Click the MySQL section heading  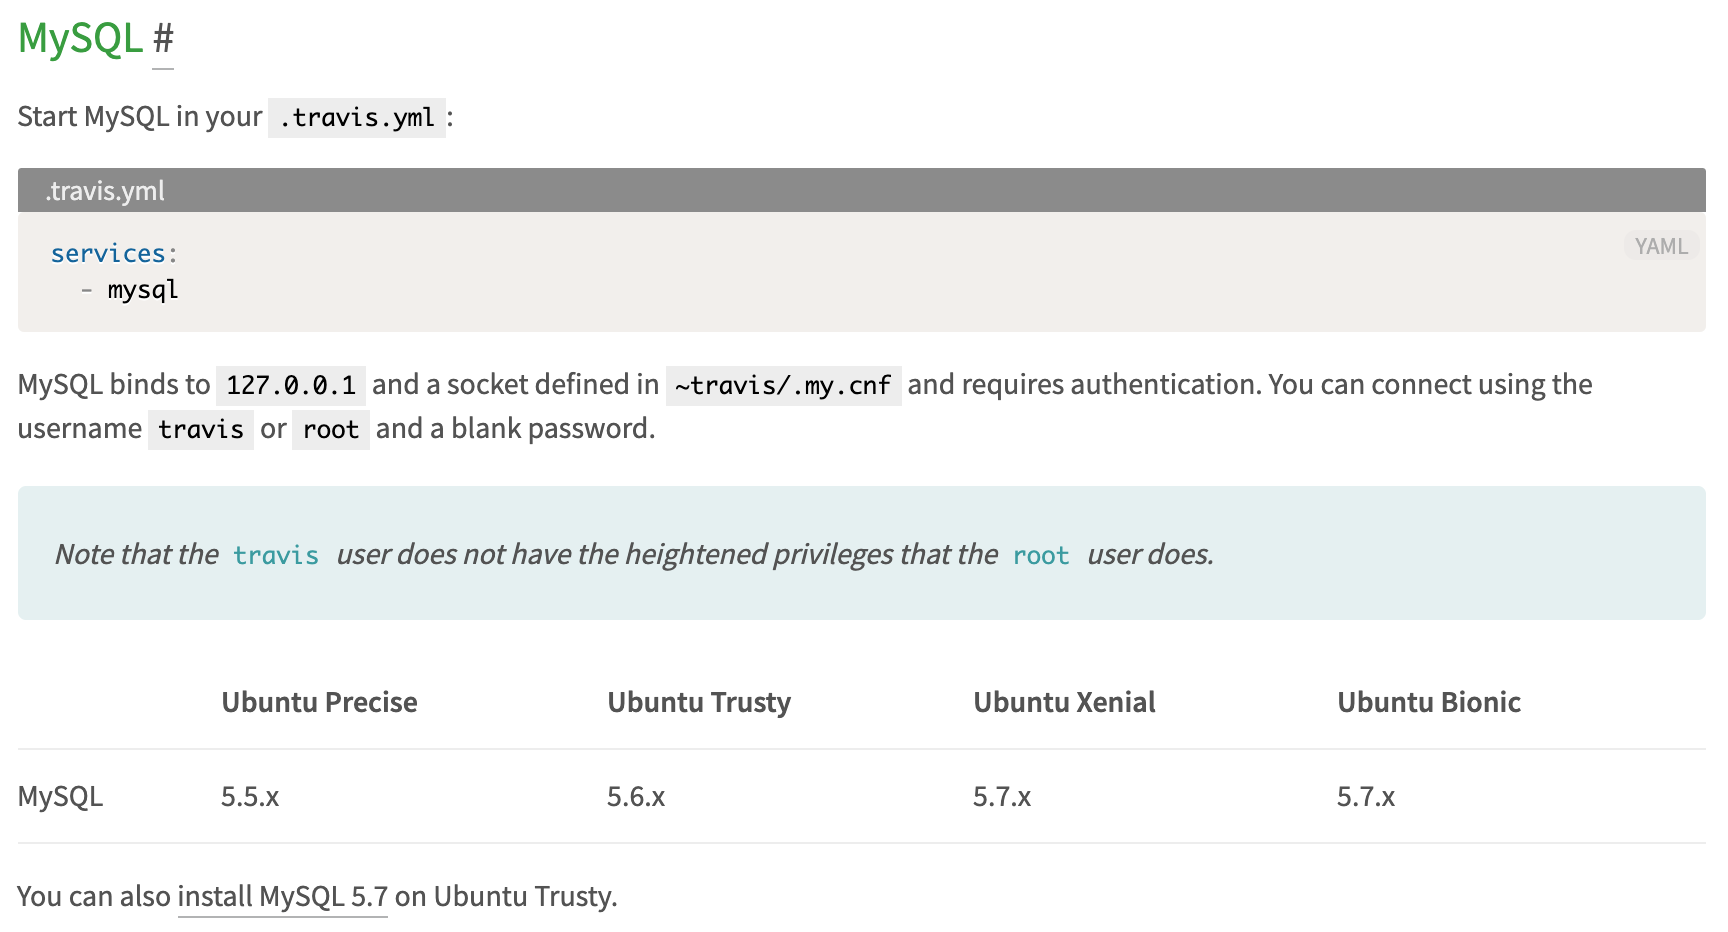pyautogui.click(x=80, y=40)
